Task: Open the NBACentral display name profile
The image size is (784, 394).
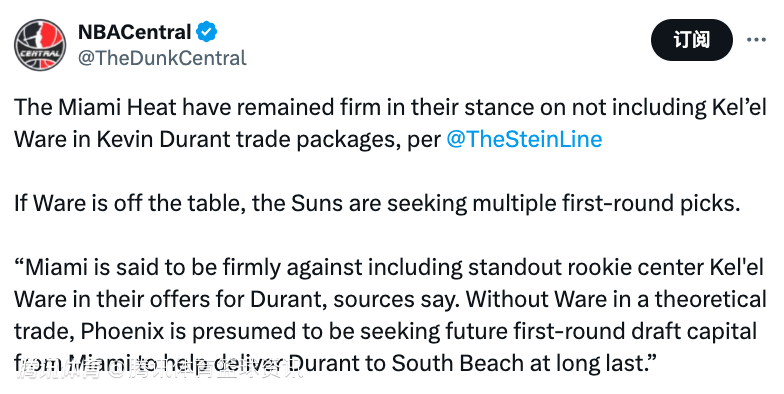Action: click(x=134, y=32)
